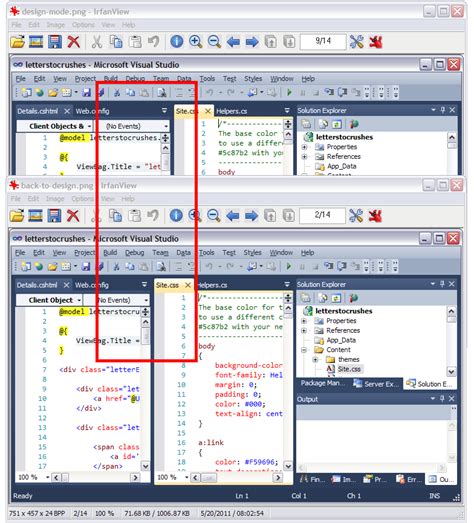Open Client Object dropdown in lower Visual Studio
Screen dimensions: 474x523
(x=79, y=300)
